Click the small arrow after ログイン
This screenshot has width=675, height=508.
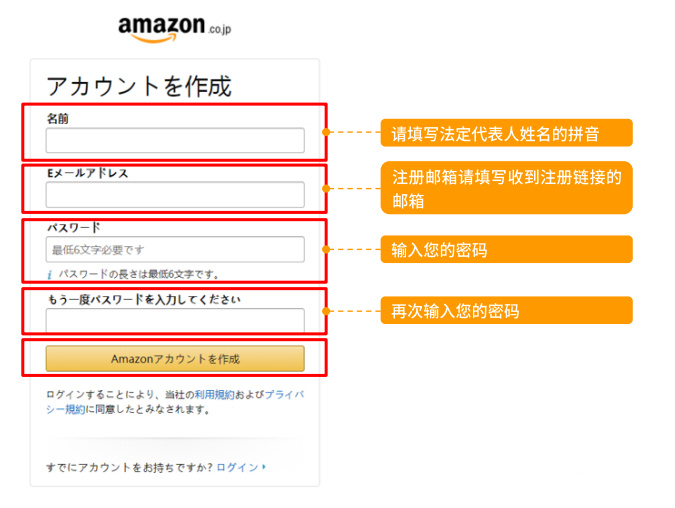(264, 467)
